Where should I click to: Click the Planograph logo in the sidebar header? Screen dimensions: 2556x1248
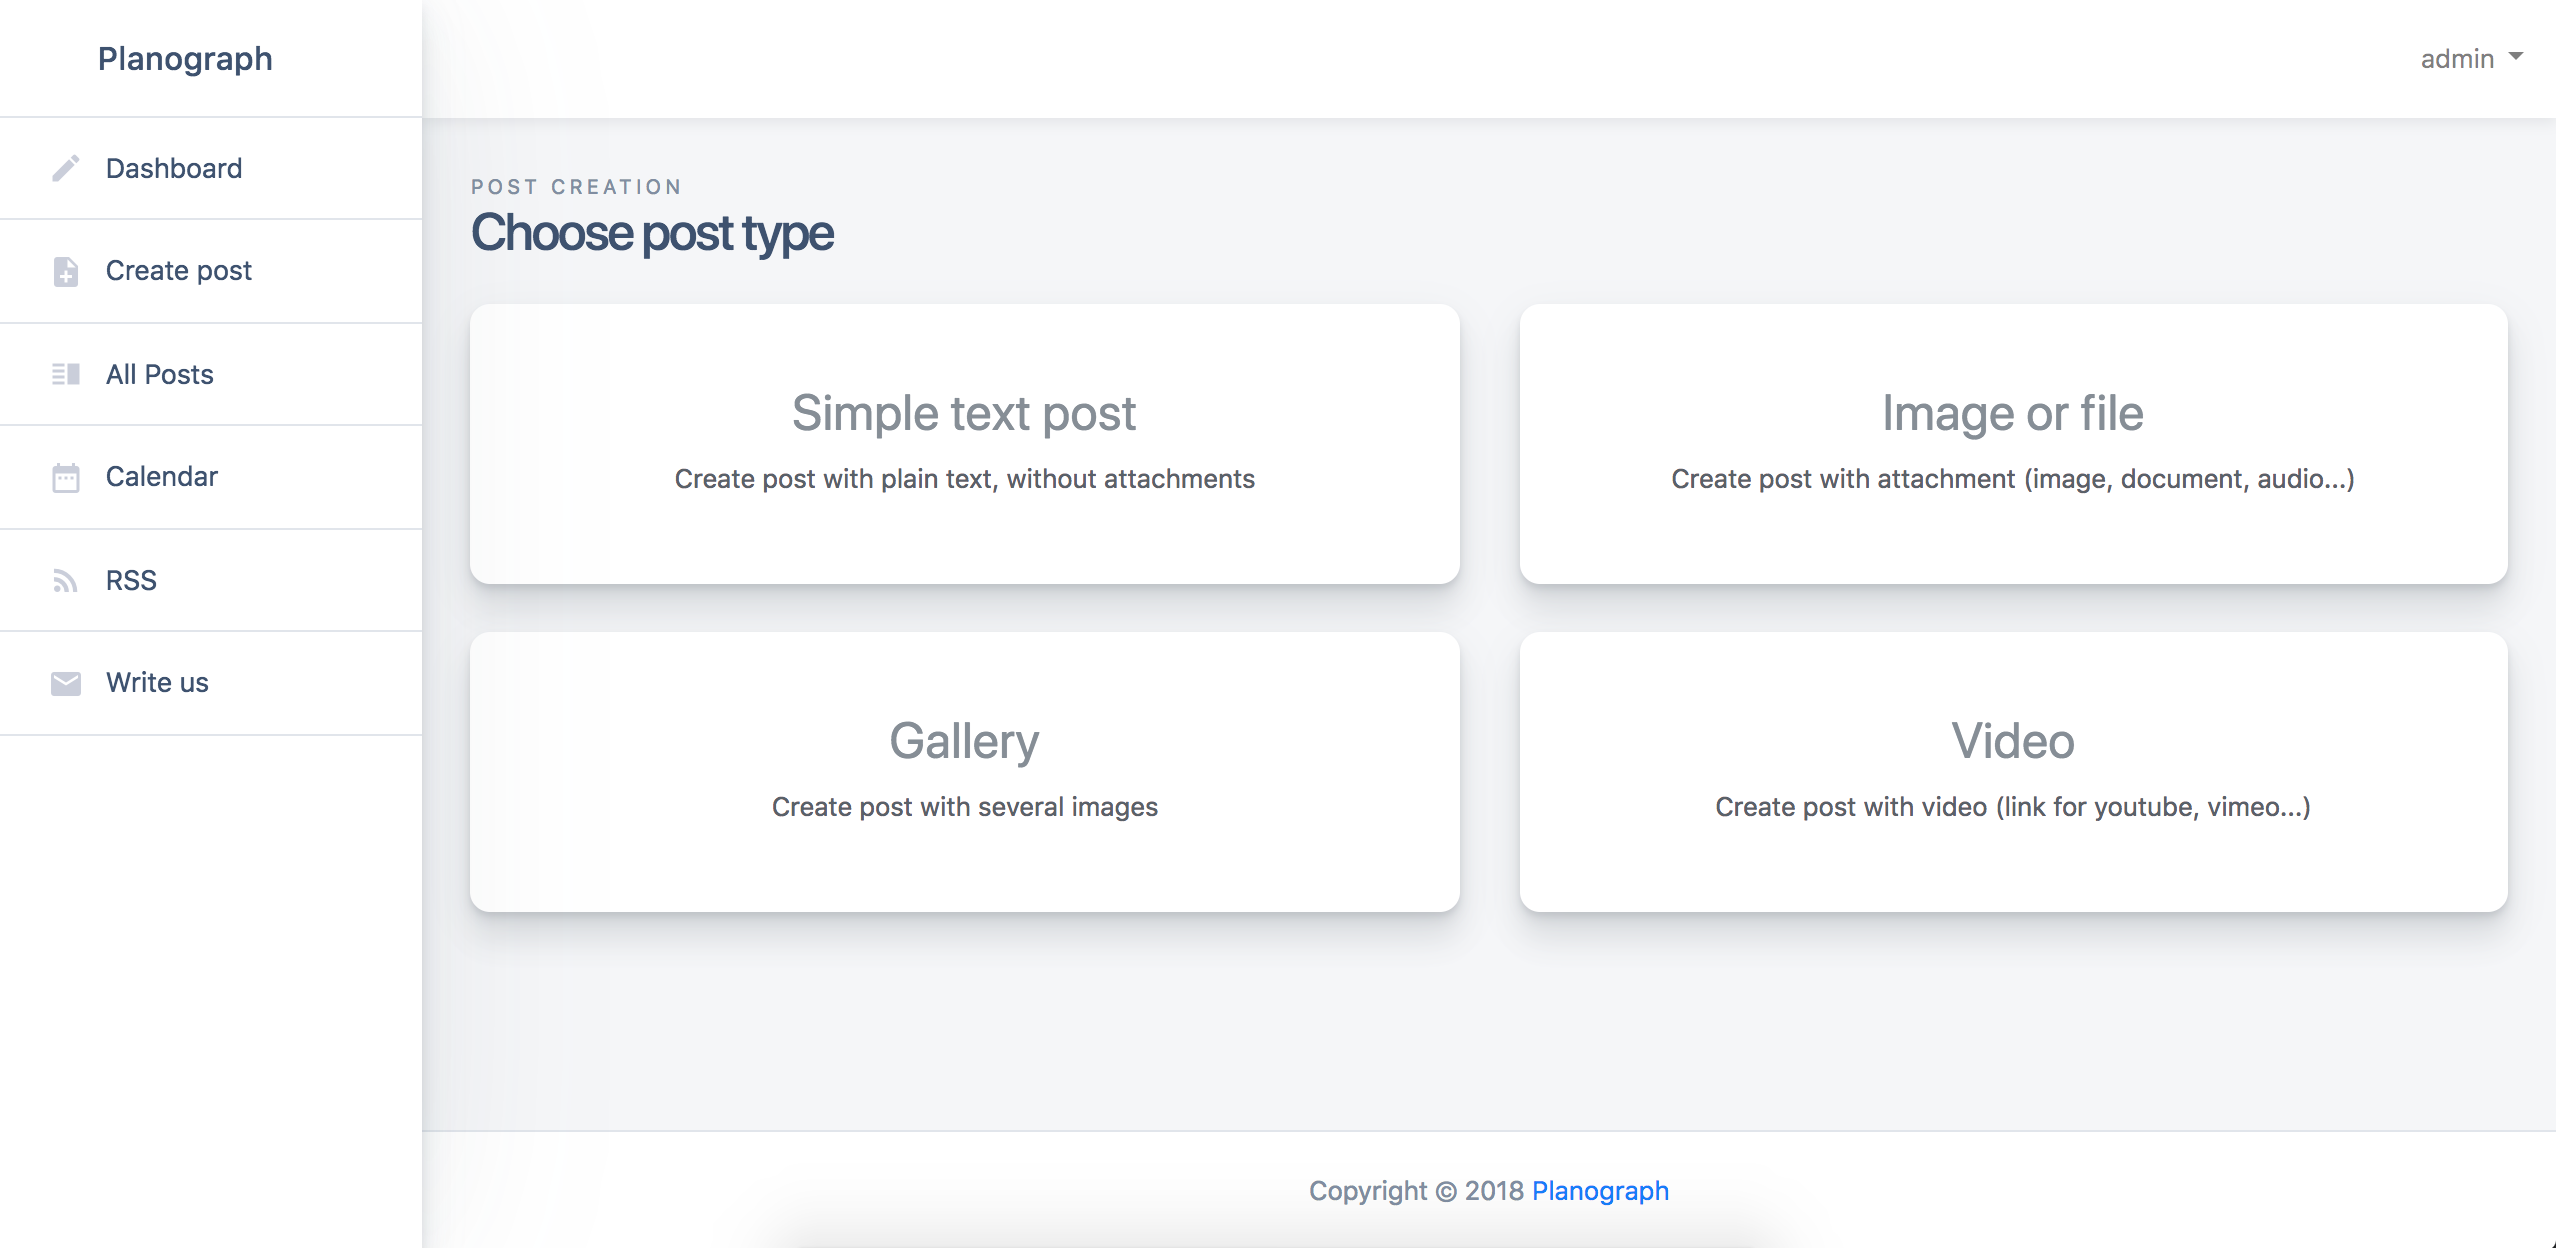185,59
